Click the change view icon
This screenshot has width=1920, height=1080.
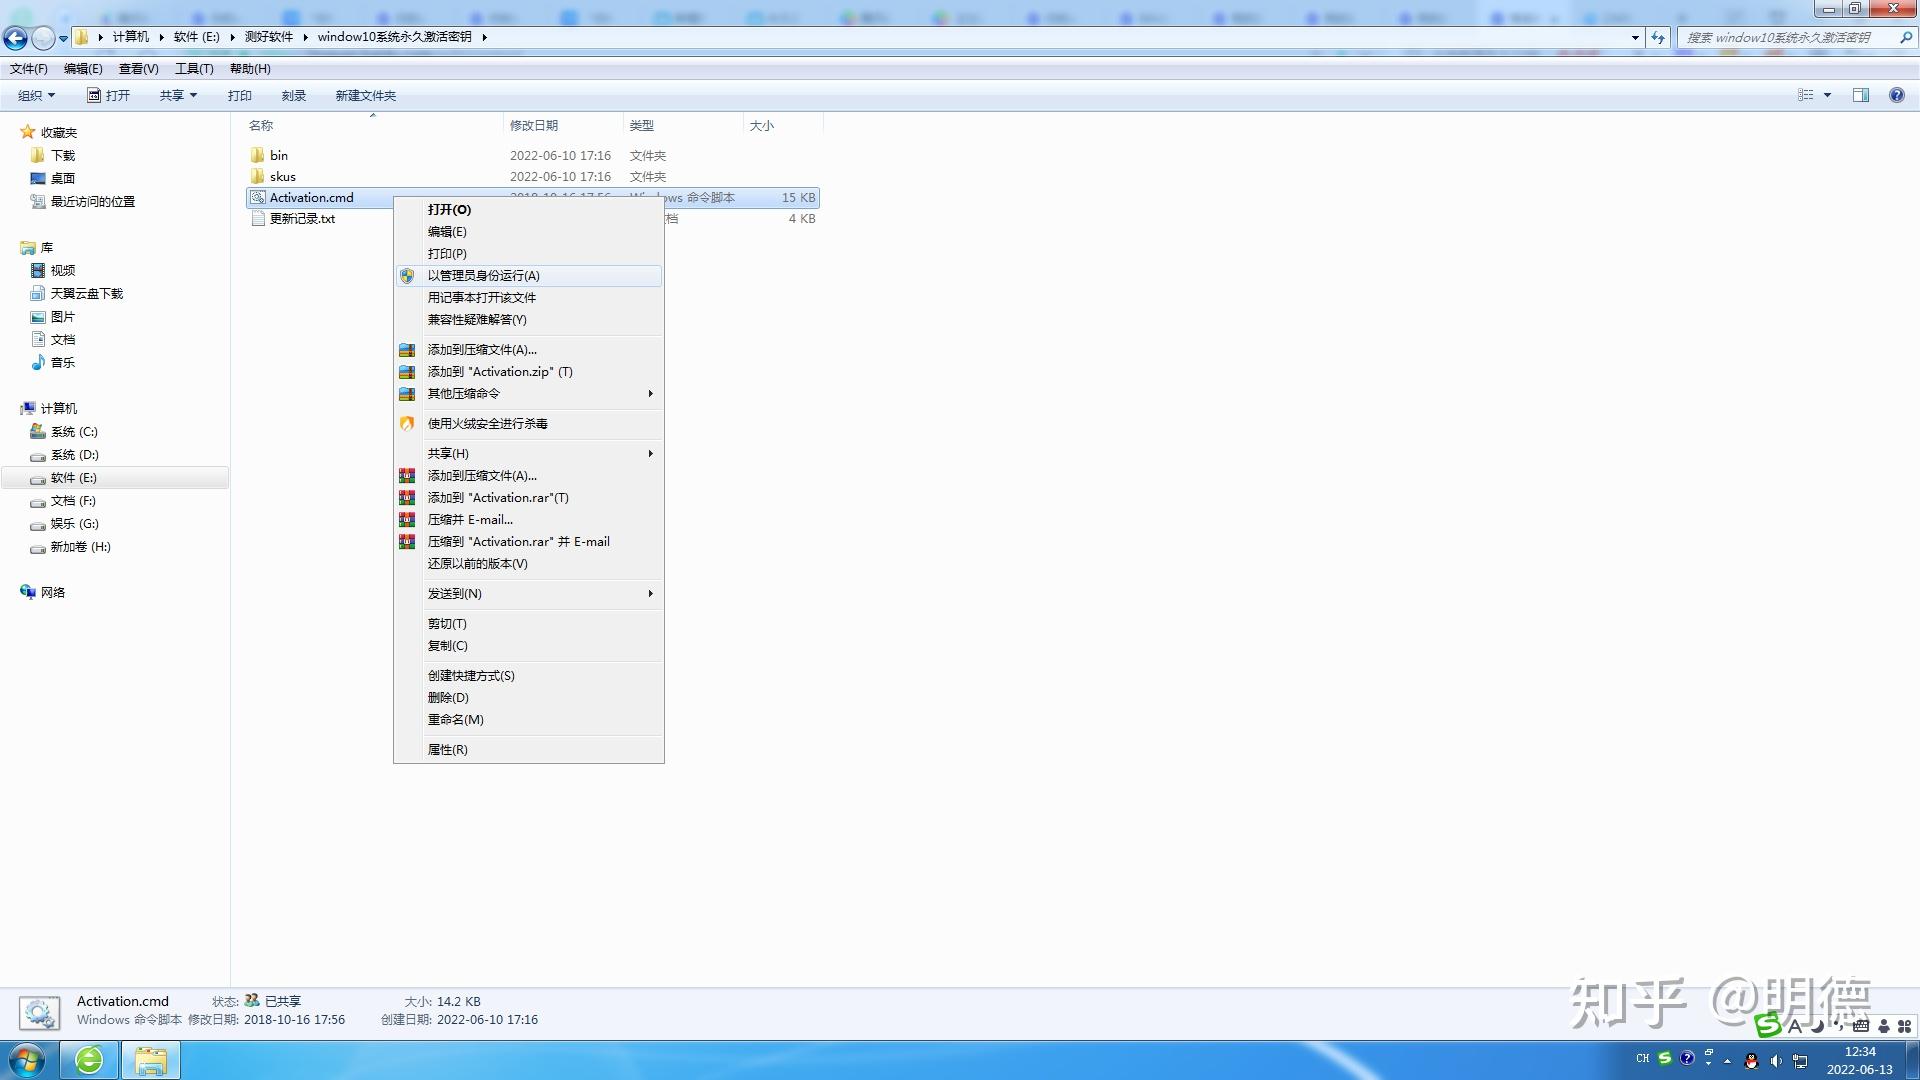click(1806, 95)
